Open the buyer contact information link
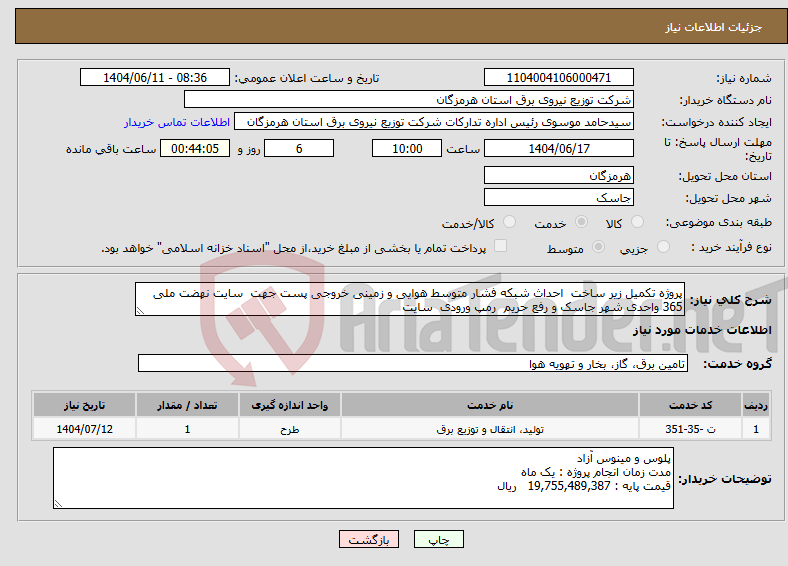 (x=177, y=122)
